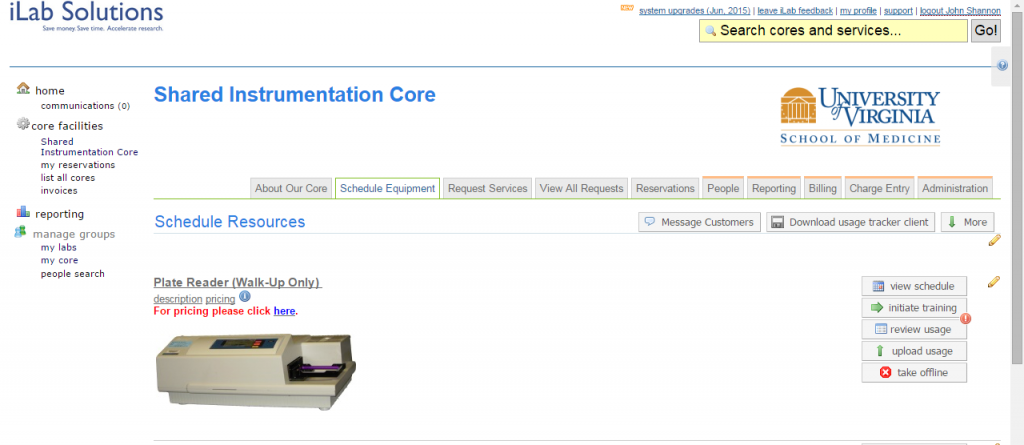1024x445 pixels.
Task: Follow the pricing 'here' link
Action: (x=284, y=311)
